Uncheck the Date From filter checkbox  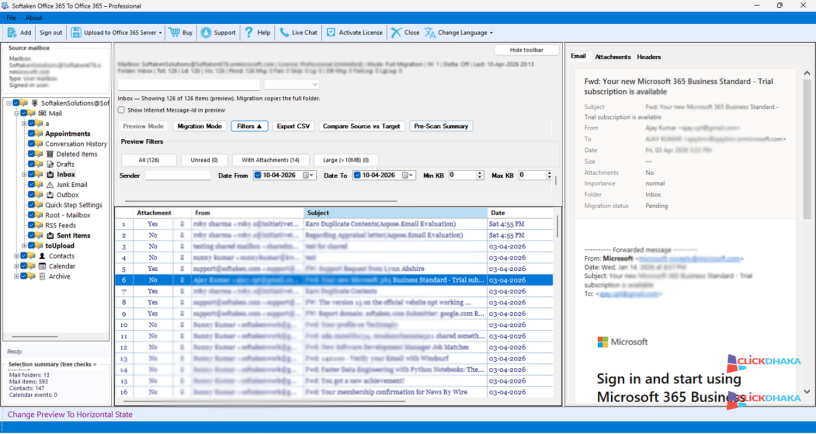tap(258, 175)
